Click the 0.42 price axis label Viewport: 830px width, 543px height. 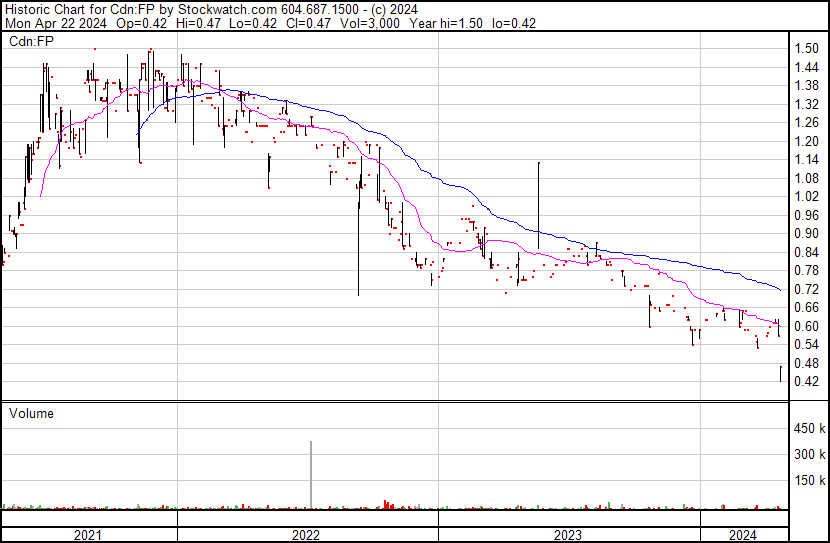click(806, 382)
